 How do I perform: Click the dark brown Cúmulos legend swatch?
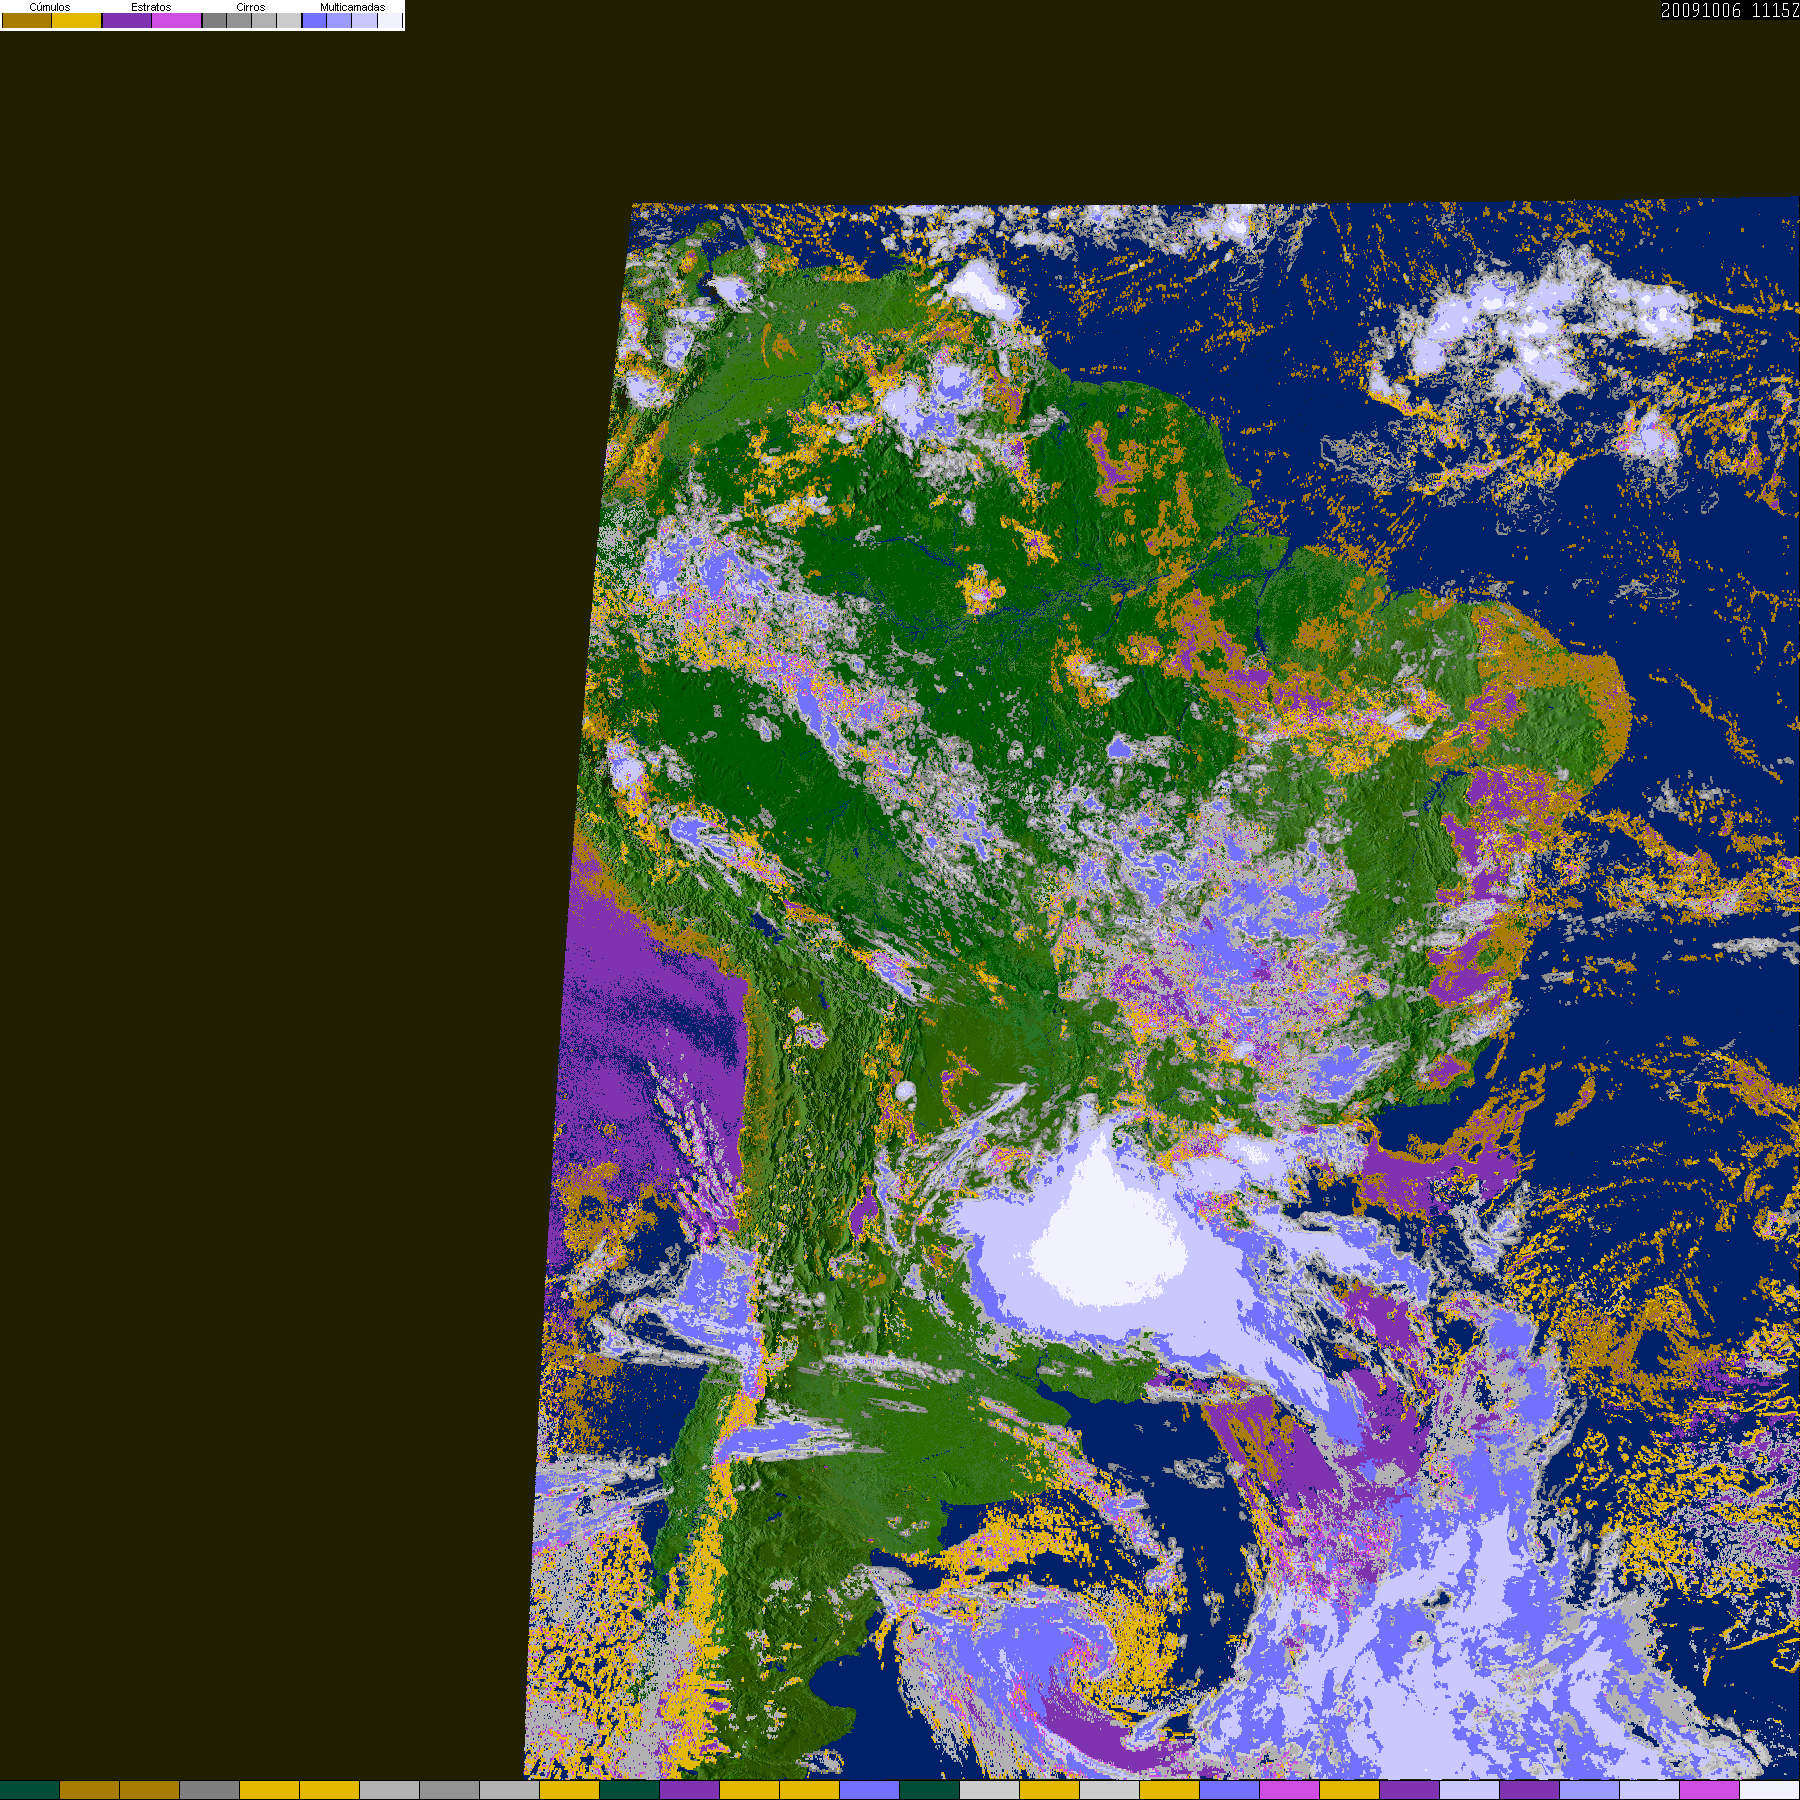coord(27,20)
